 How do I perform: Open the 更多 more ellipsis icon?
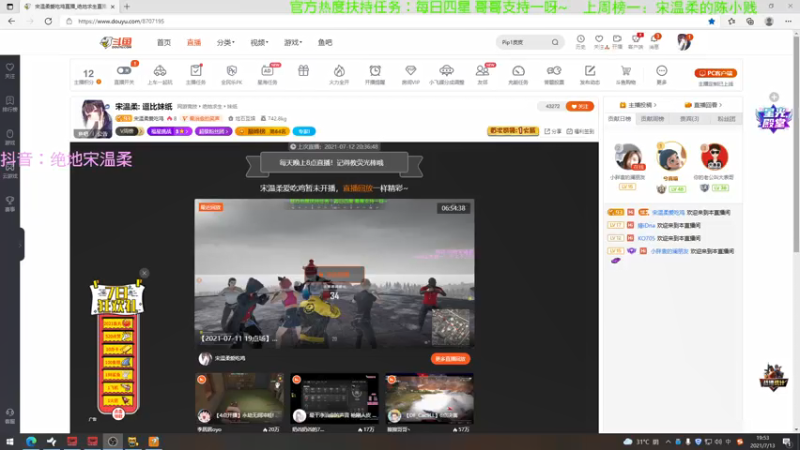662,74
